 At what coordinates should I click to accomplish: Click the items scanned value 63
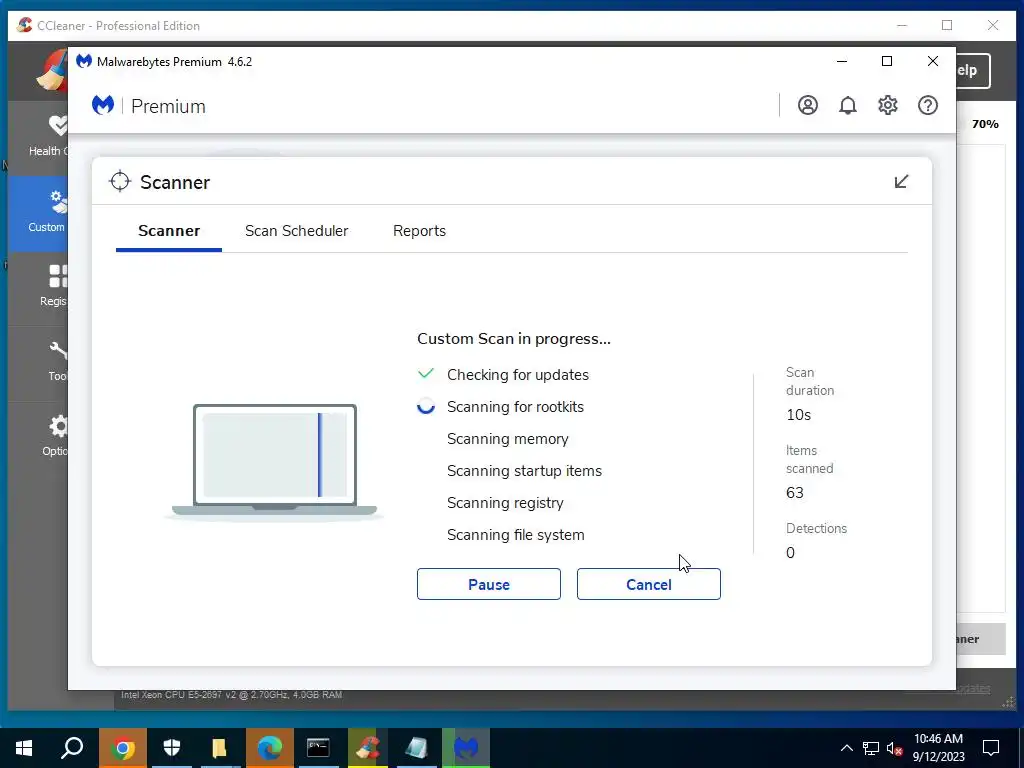coord(795,492)
